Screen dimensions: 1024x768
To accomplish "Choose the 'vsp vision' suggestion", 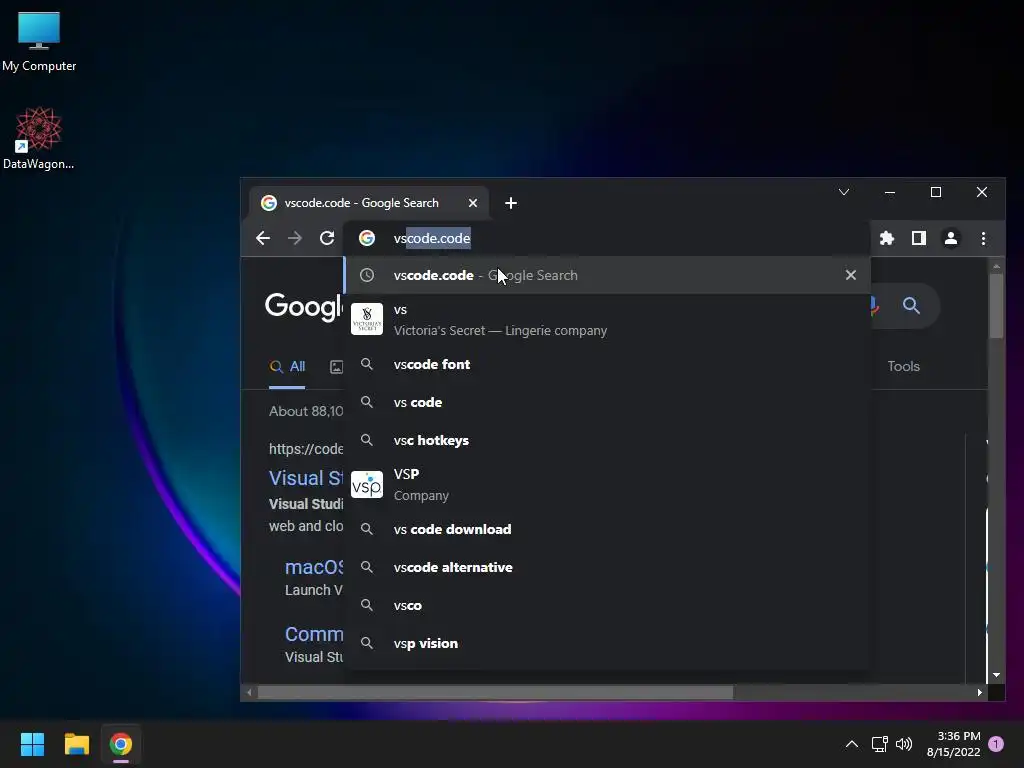I will pyautogui.click(x=607, y=643).
